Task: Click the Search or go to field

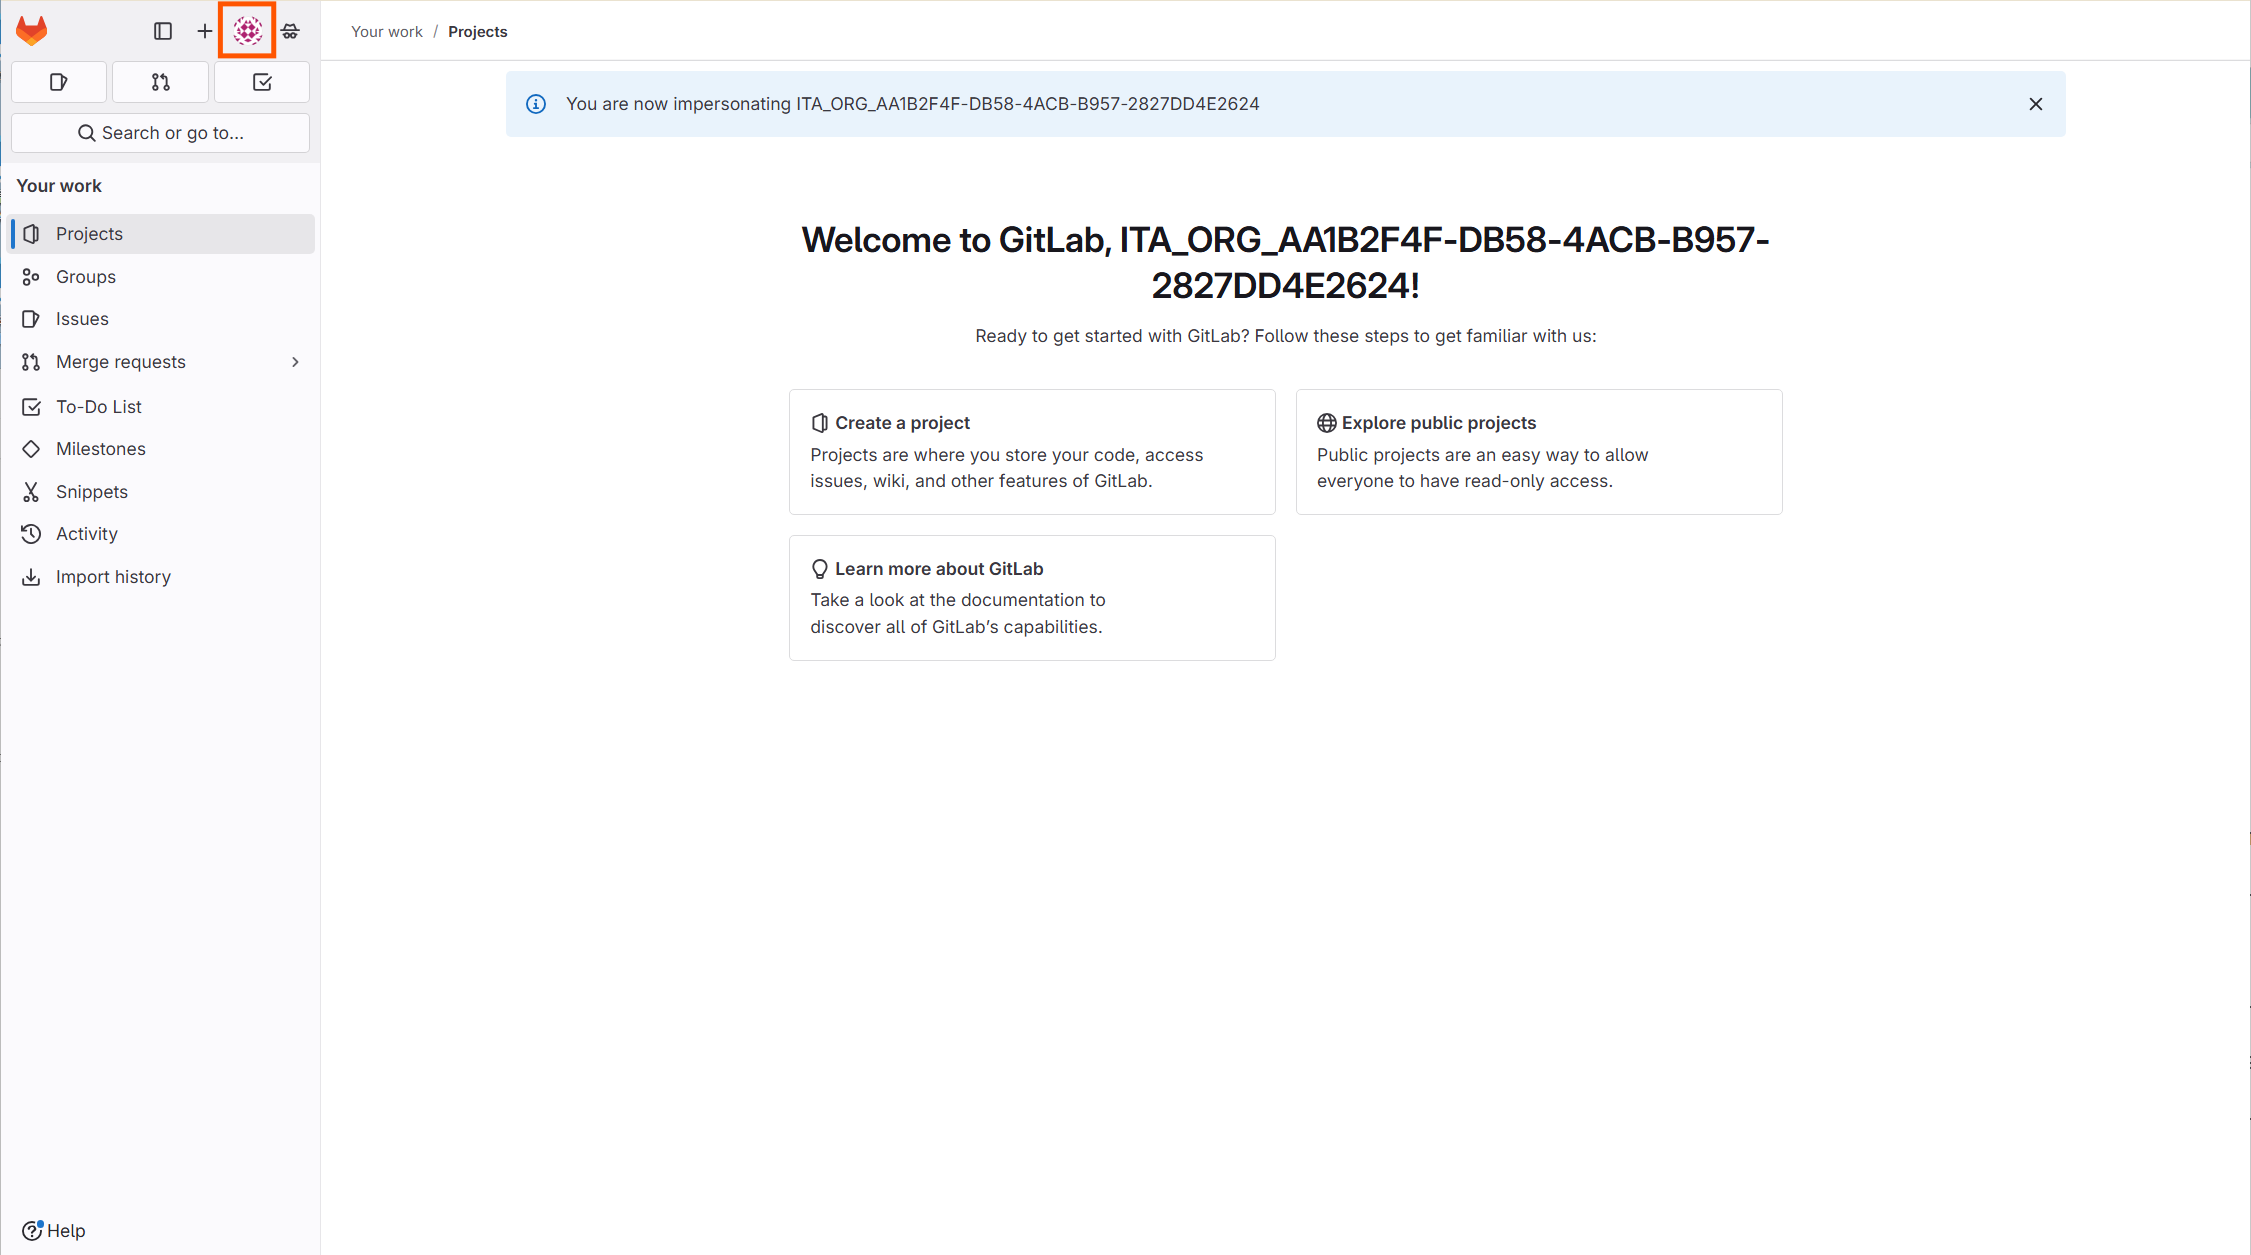Action: [x=160, y=133]
